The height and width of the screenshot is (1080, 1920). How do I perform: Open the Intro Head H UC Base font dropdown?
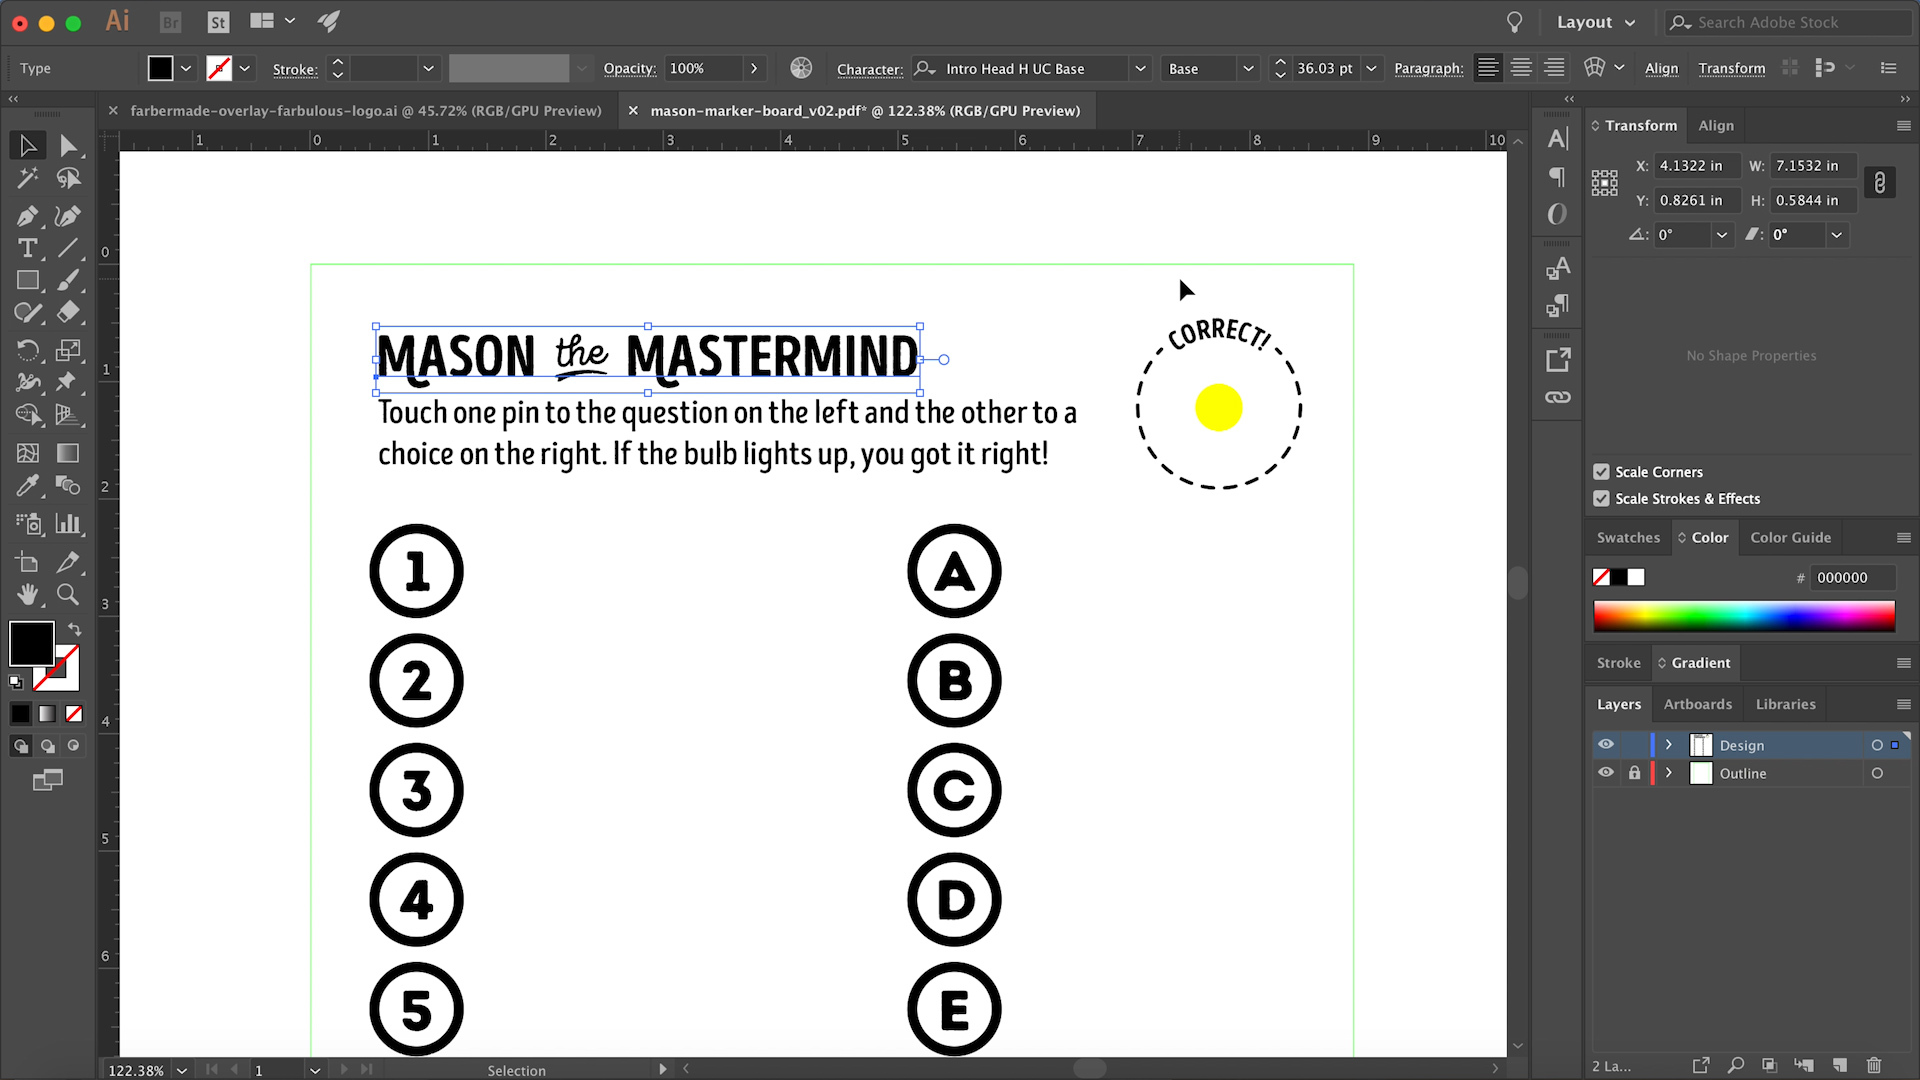(1139, 68)
